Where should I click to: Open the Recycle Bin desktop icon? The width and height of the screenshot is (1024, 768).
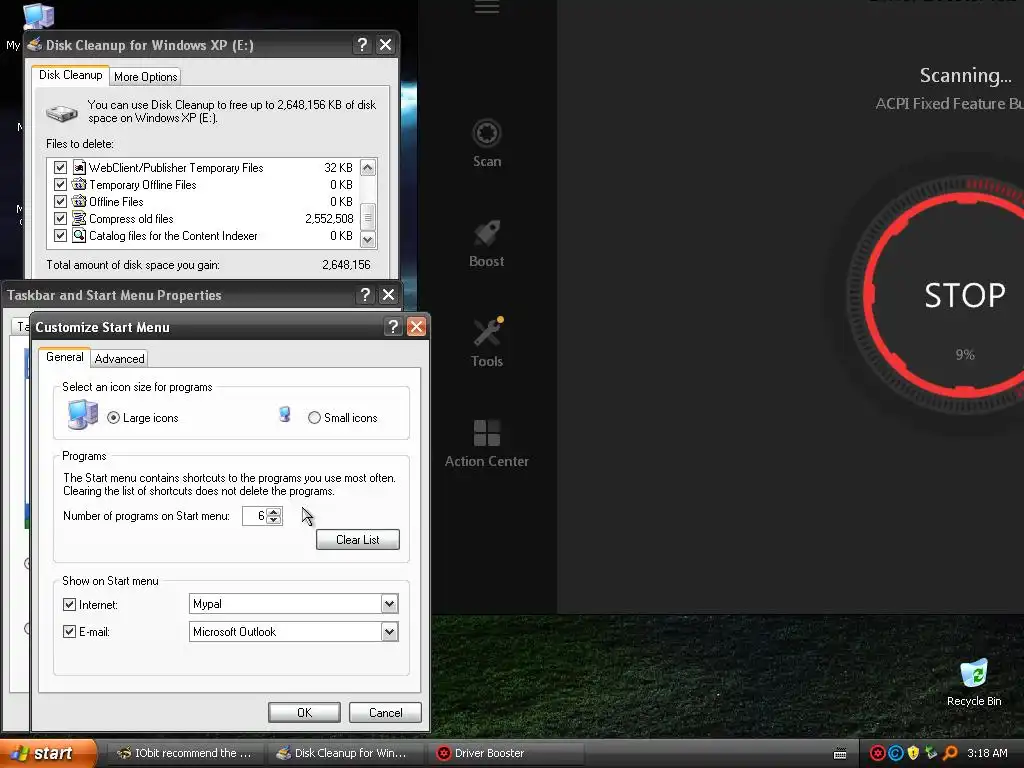point(974,682)
